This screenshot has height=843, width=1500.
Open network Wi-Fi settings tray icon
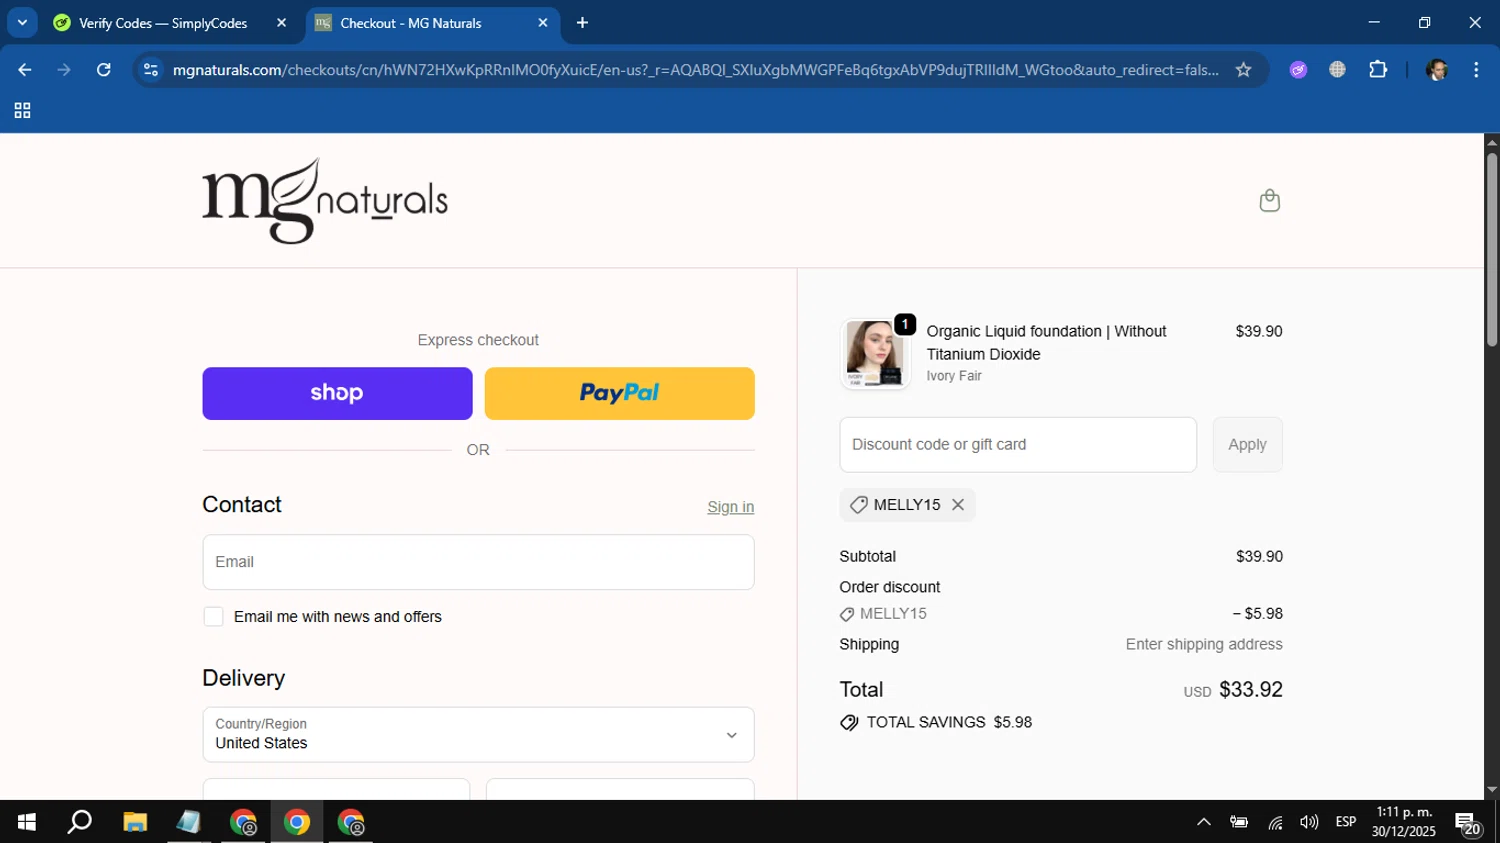1275,823
